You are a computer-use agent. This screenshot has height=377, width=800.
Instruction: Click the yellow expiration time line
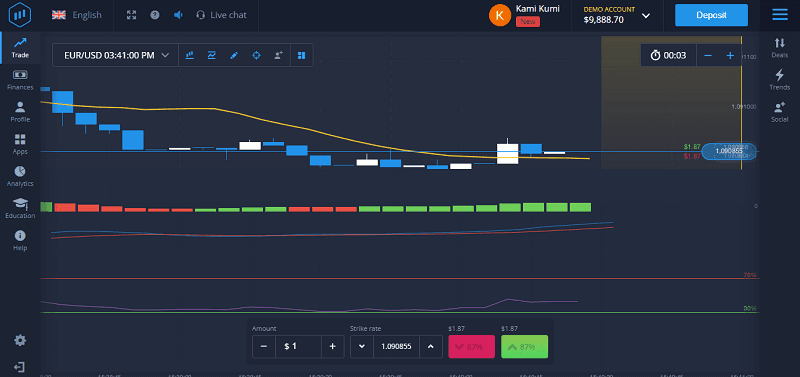(x=741, y=102)
